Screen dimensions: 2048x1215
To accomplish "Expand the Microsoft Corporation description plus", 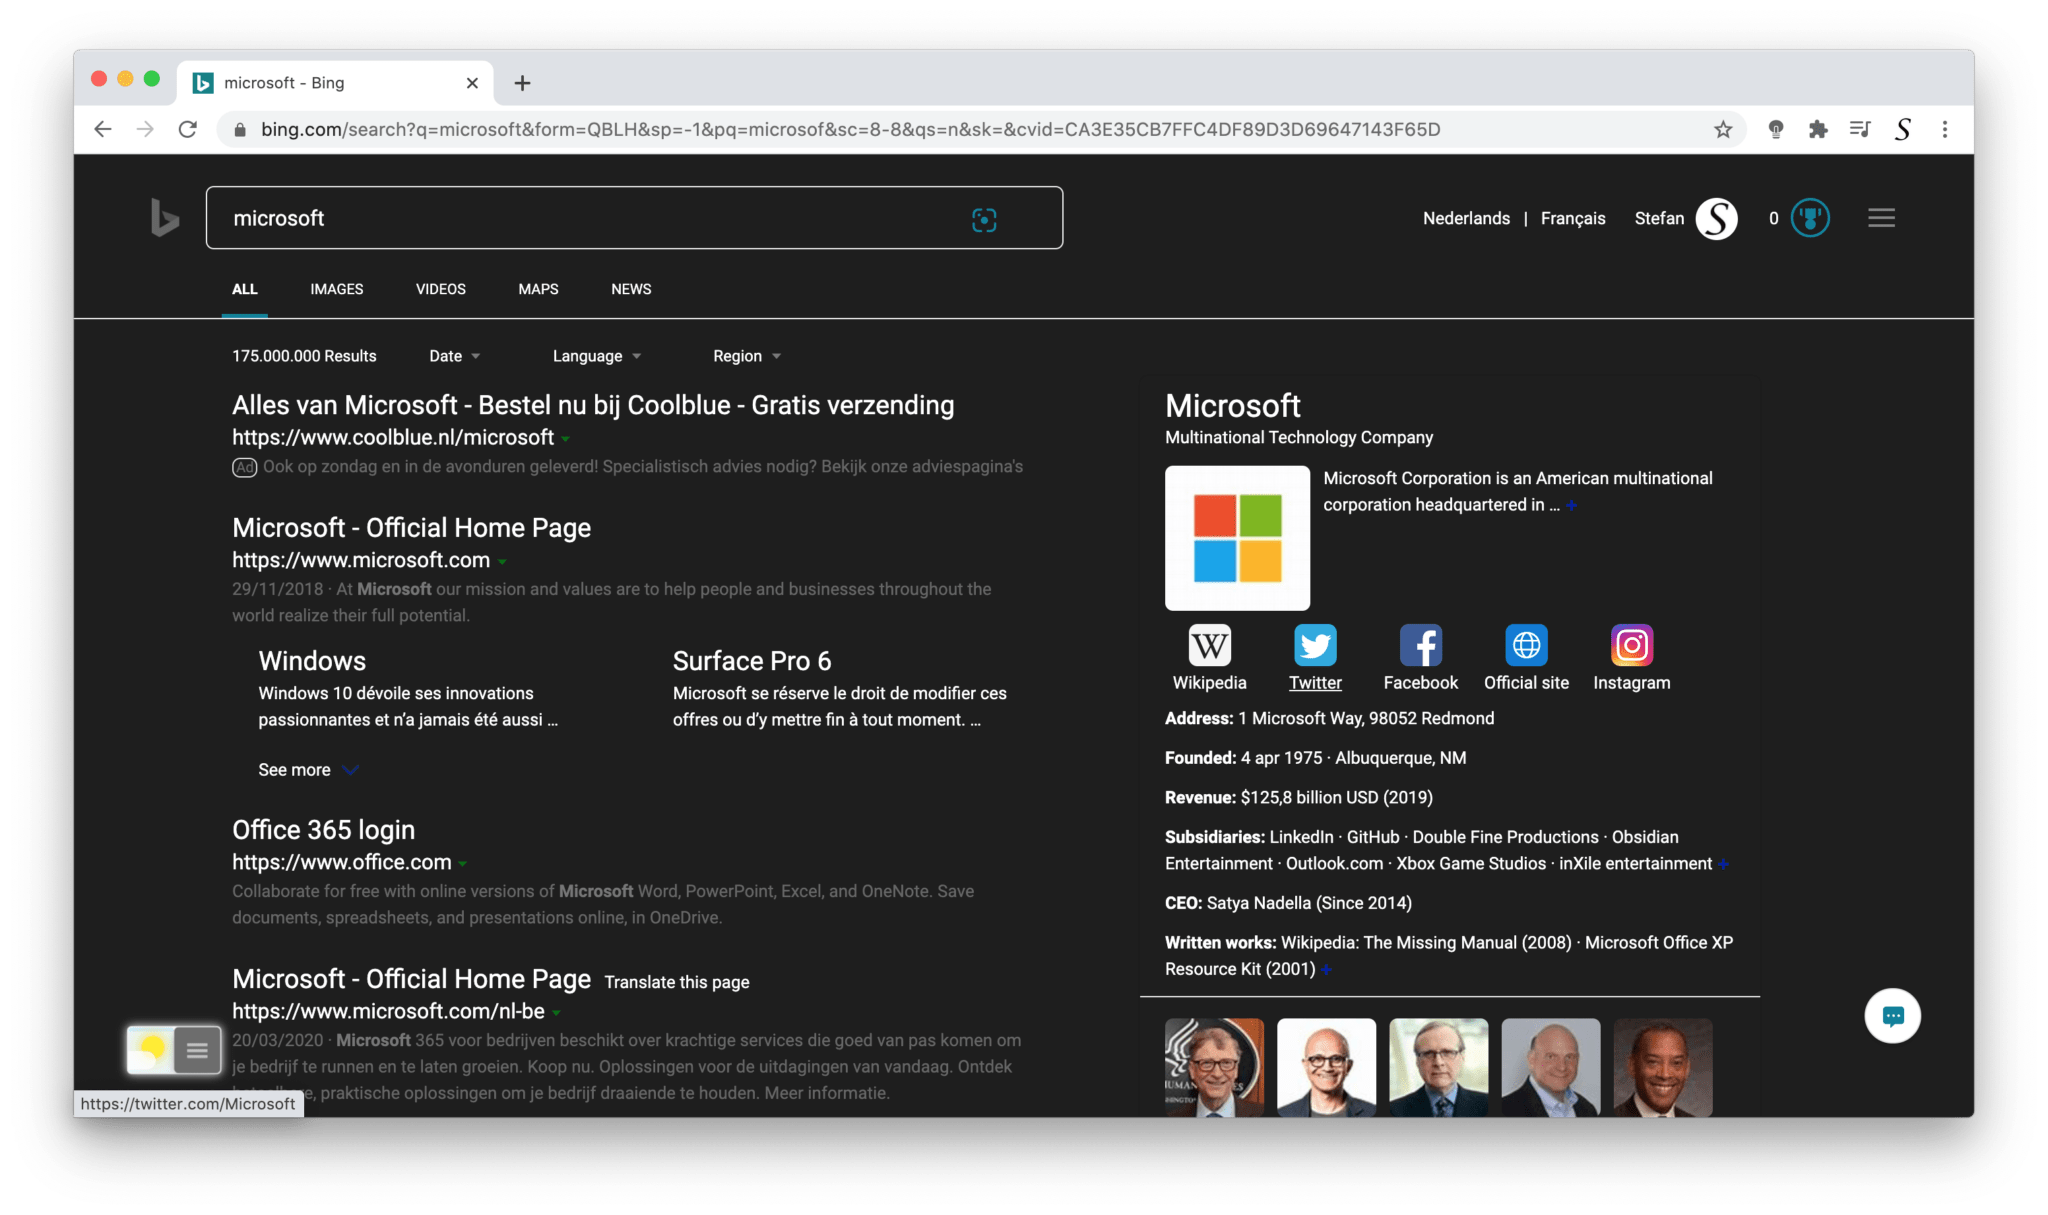I will coord(1571,506).
